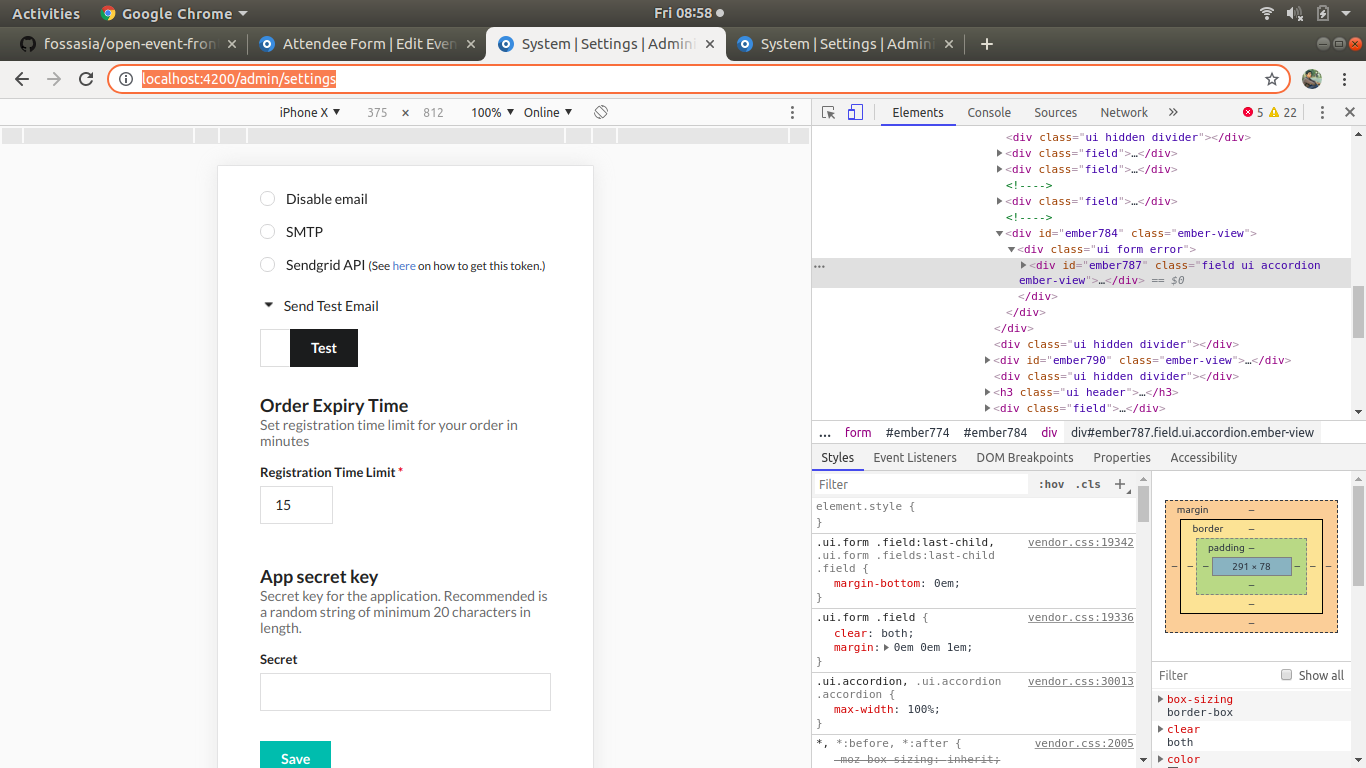
Task: Click the Test button
Action: (x=323, y=347)
